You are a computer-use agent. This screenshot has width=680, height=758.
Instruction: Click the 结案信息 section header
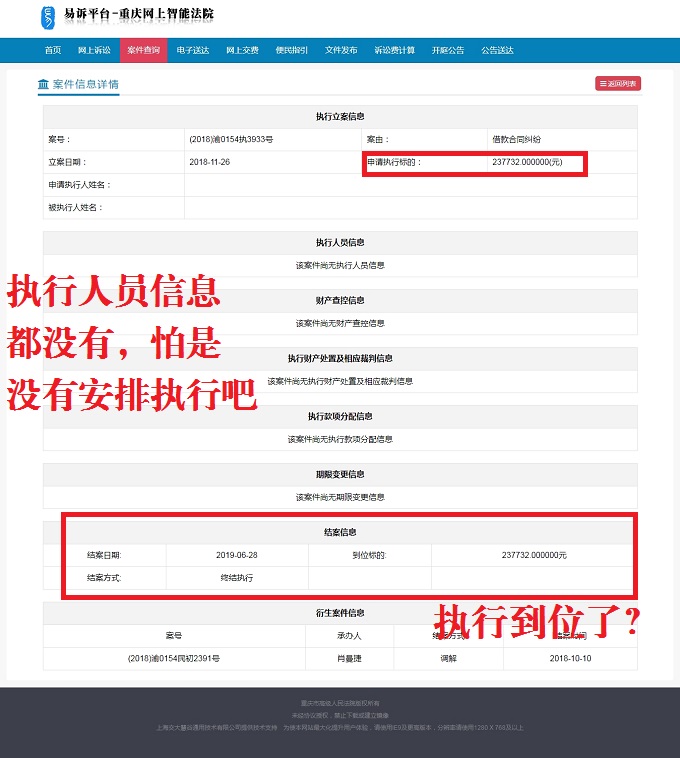[340, 532]
